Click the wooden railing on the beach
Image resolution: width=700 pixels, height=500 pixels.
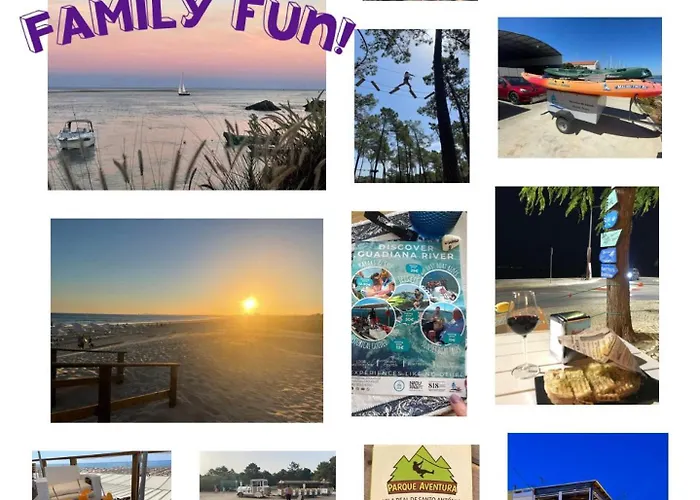click(x=114, y=386)
